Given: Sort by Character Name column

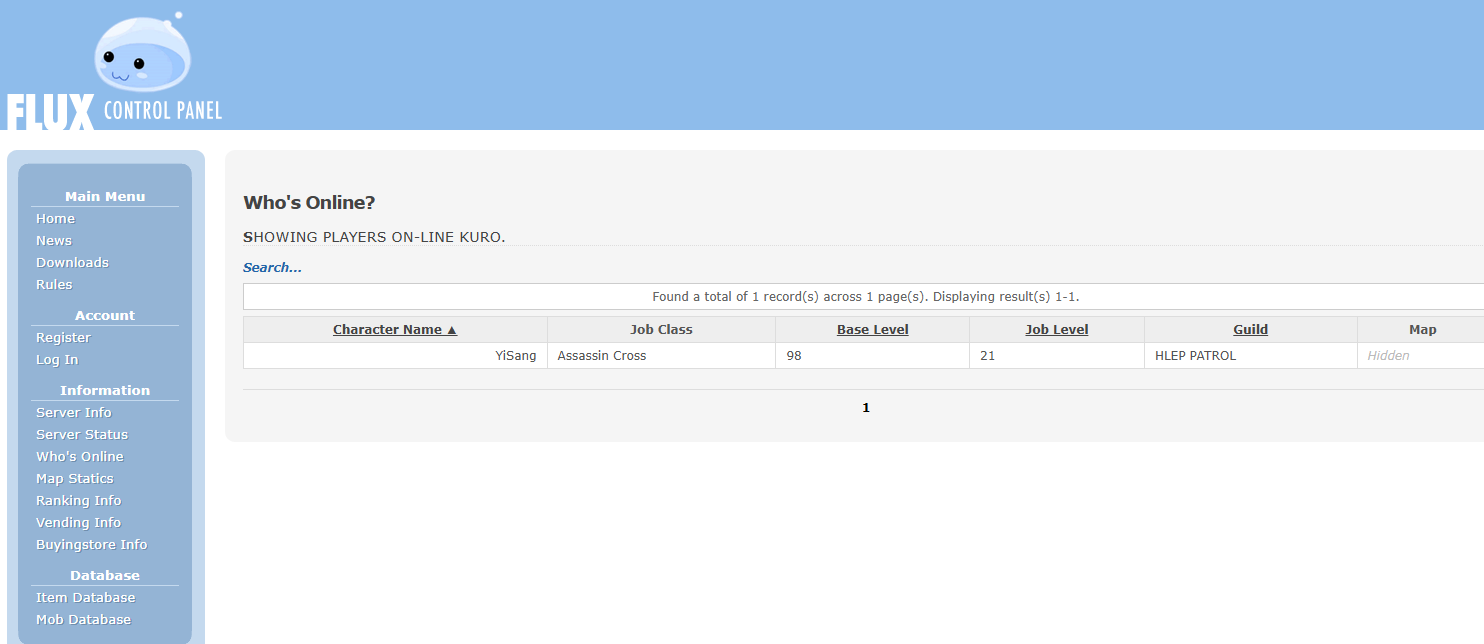Looking at the screenshot, I should pos(395,330).
